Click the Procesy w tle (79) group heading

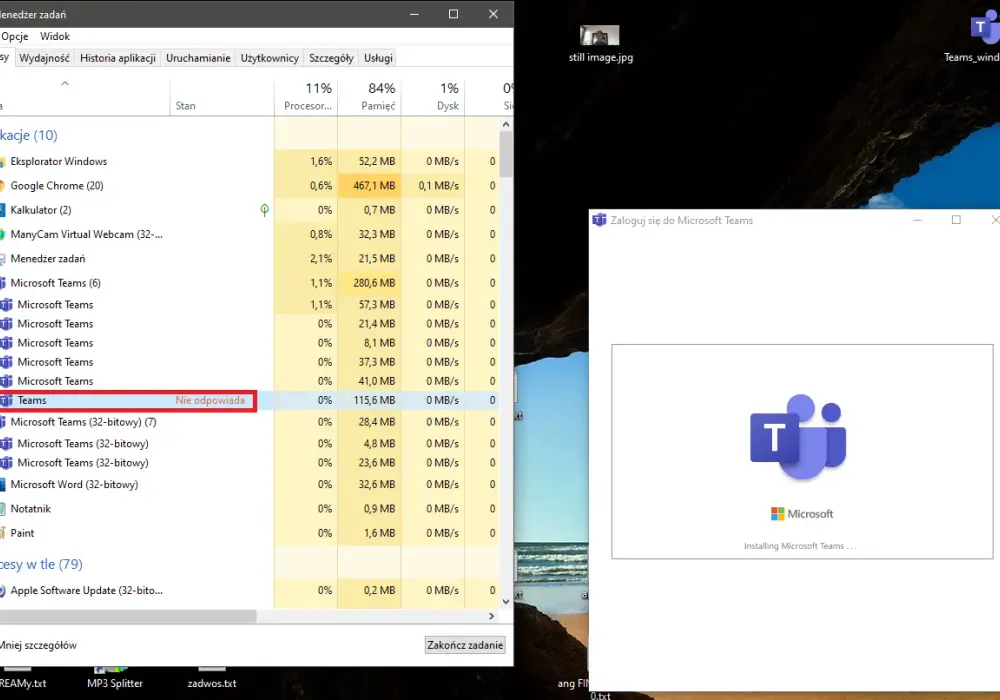(41, 564)
